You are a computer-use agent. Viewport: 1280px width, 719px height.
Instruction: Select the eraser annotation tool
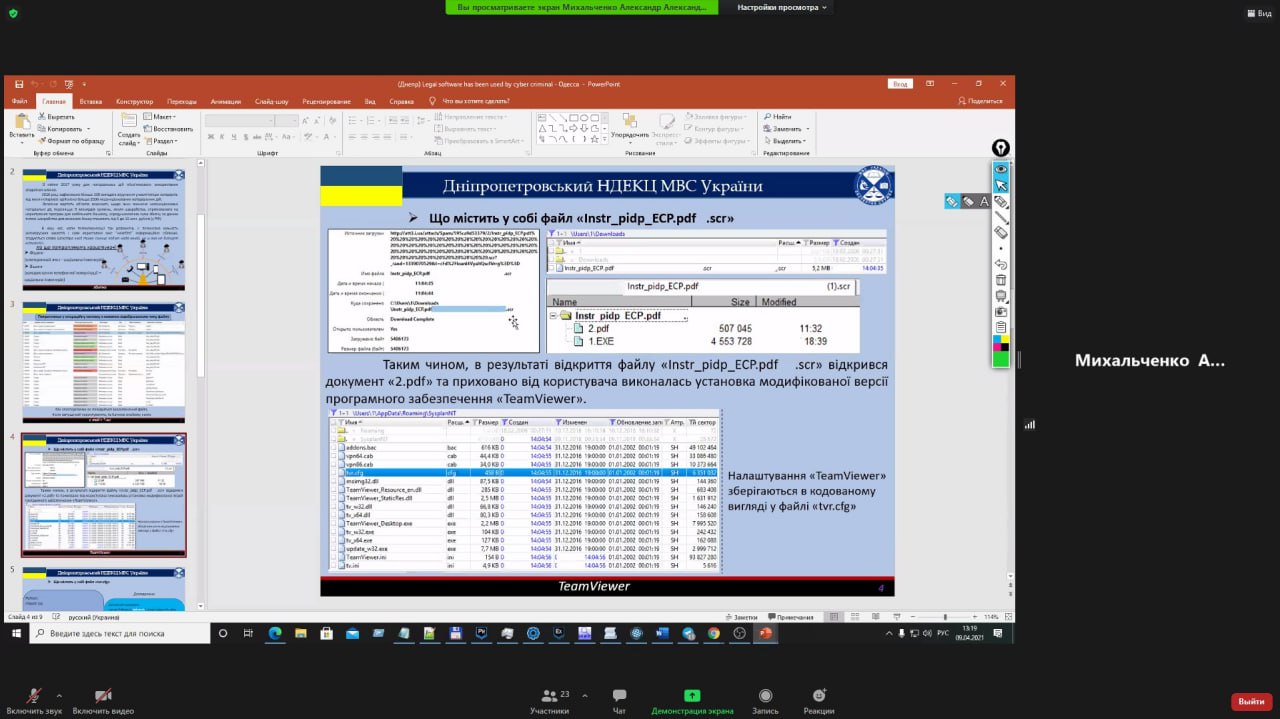pos(1001,232)
